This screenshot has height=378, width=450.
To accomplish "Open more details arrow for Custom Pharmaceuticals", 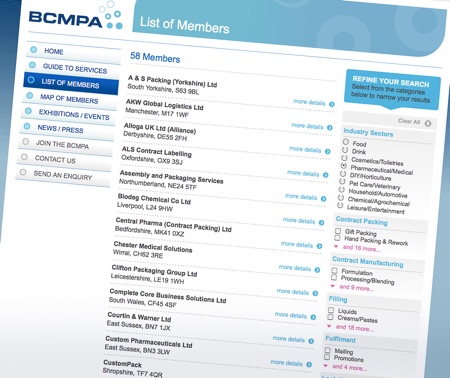I will pos(309,365).
